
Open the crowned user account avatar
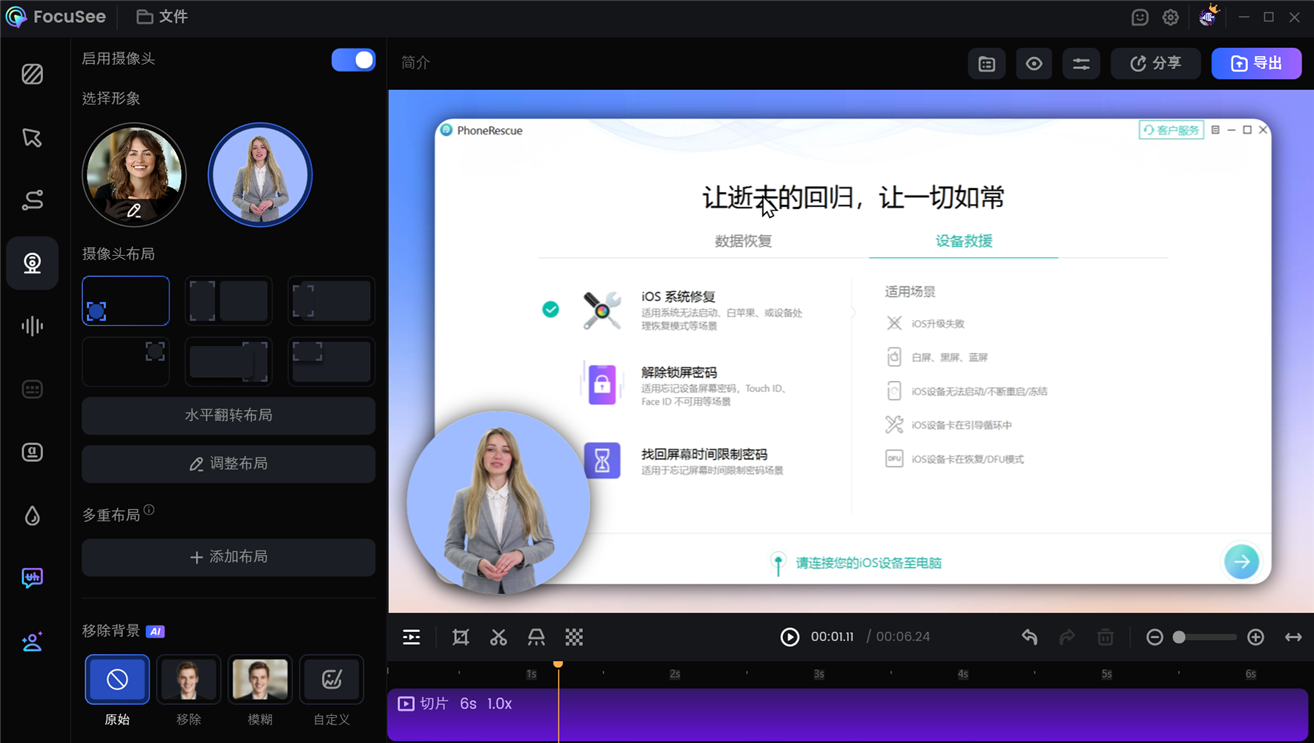pyautogui.click(x=1208, y=15)
